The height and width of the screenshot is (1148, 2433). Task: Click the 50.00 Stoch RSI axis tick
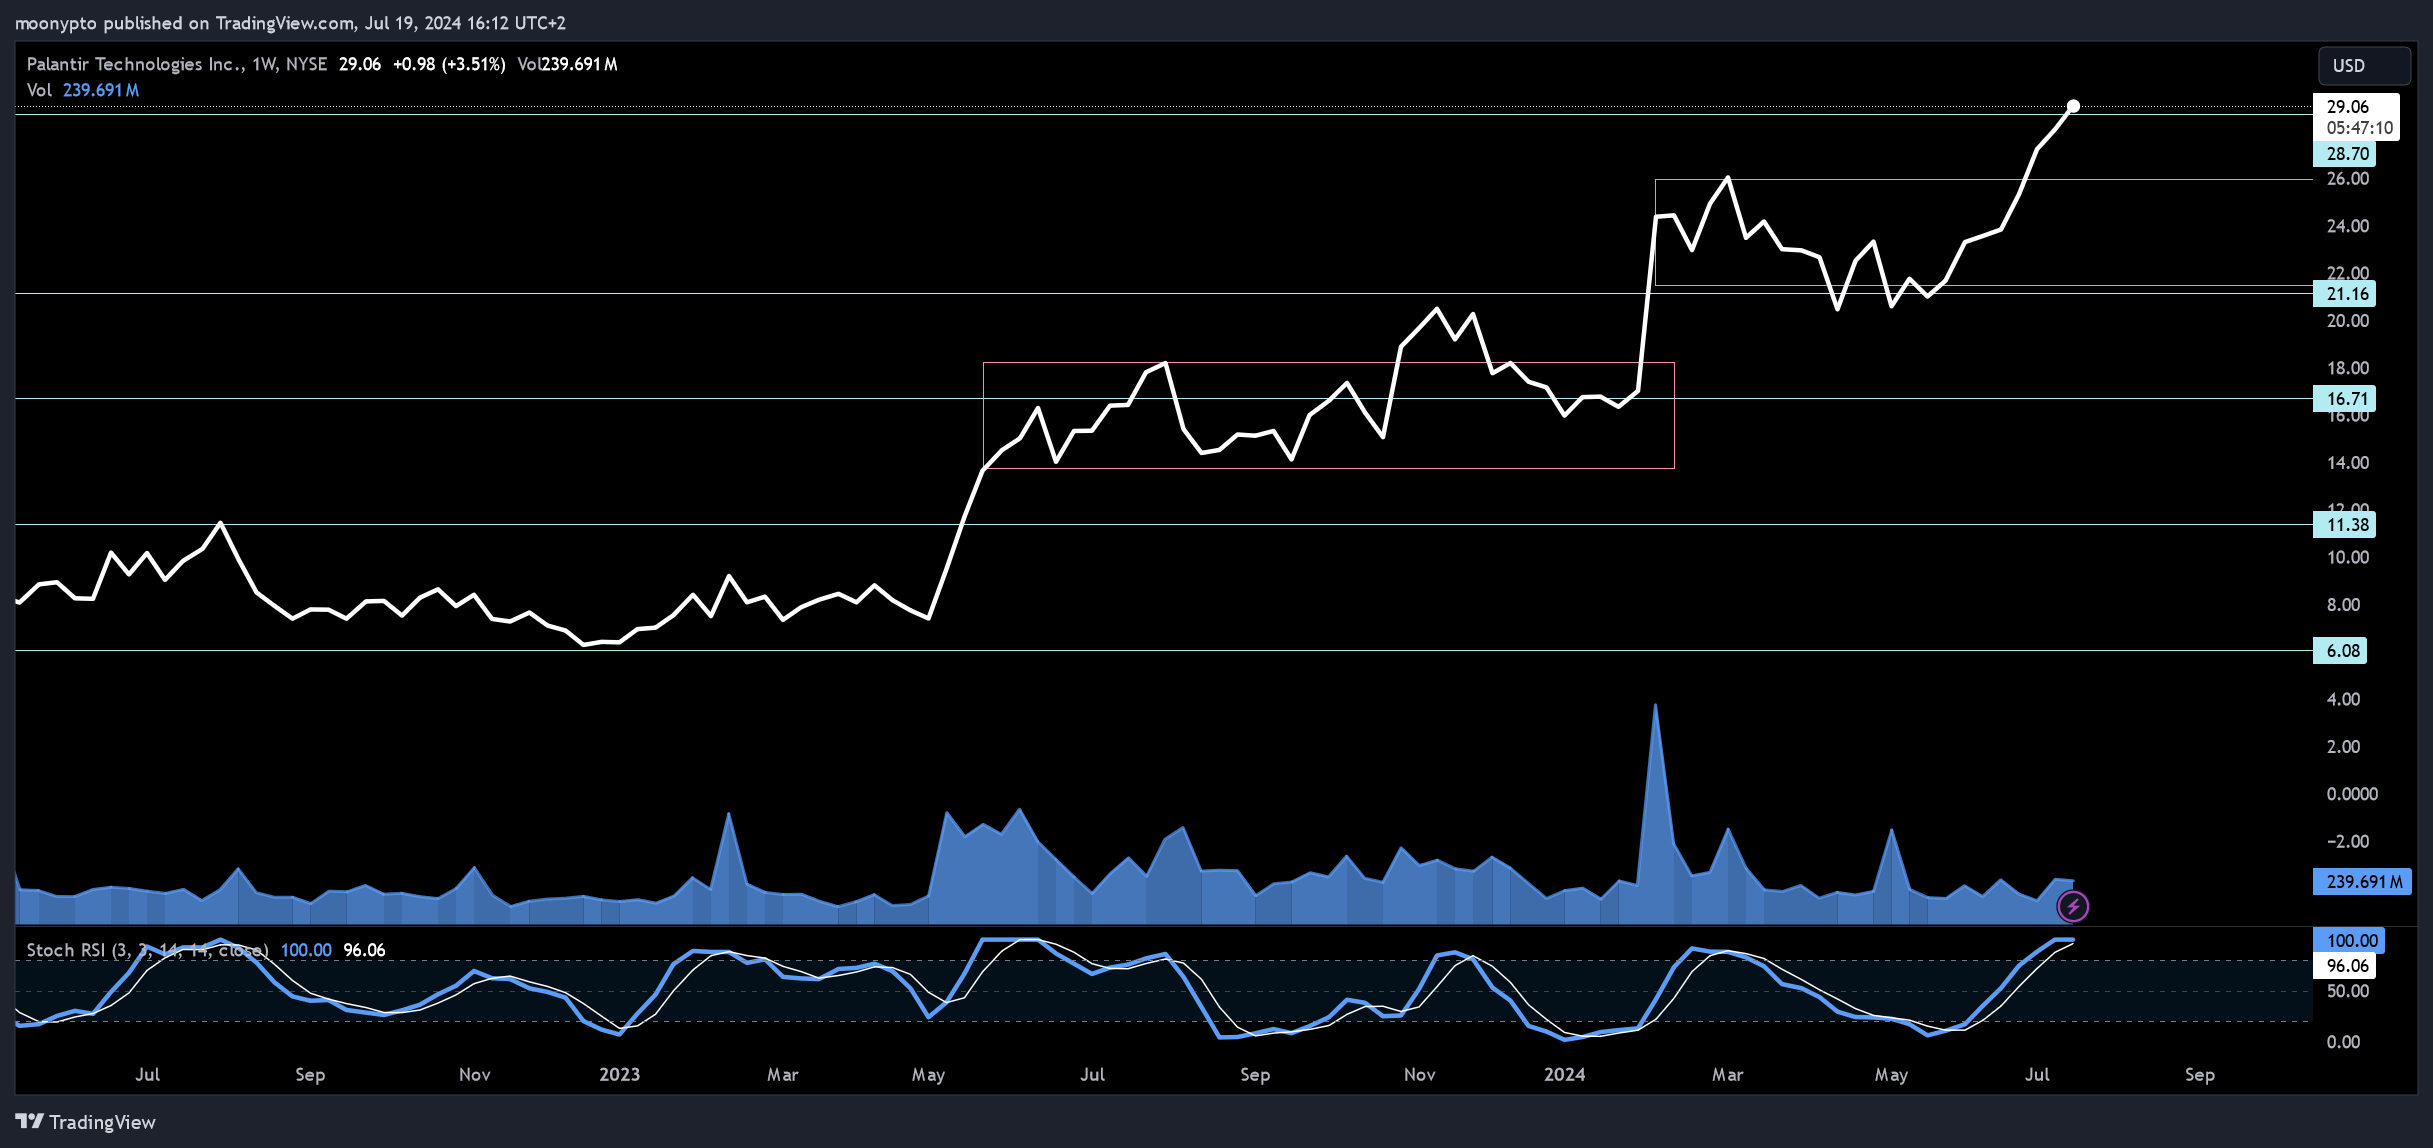[x=2347, y=991]
